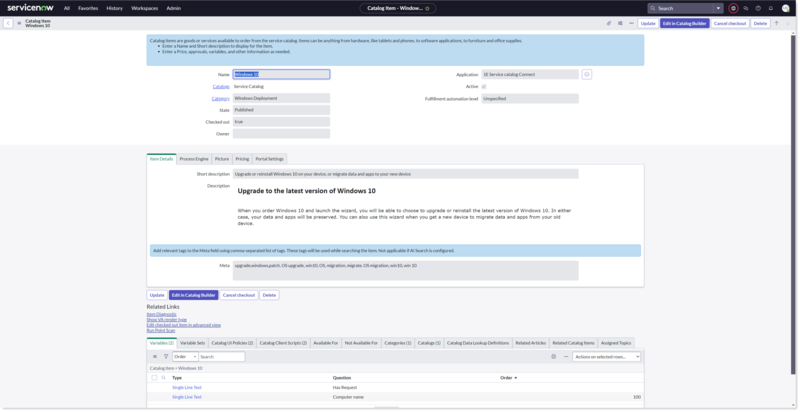Favorite this page with the star icon

(427, 8)
